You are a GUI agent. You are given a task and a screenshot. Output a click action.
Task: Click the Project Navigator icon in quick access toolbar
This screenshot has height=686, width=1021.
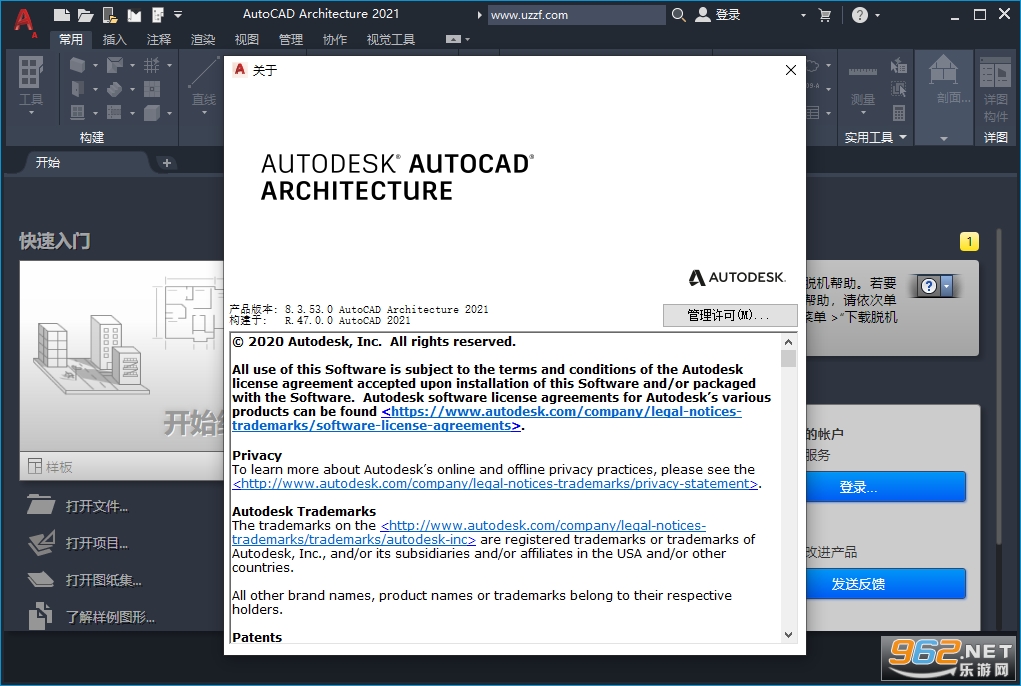click(134, 14)
